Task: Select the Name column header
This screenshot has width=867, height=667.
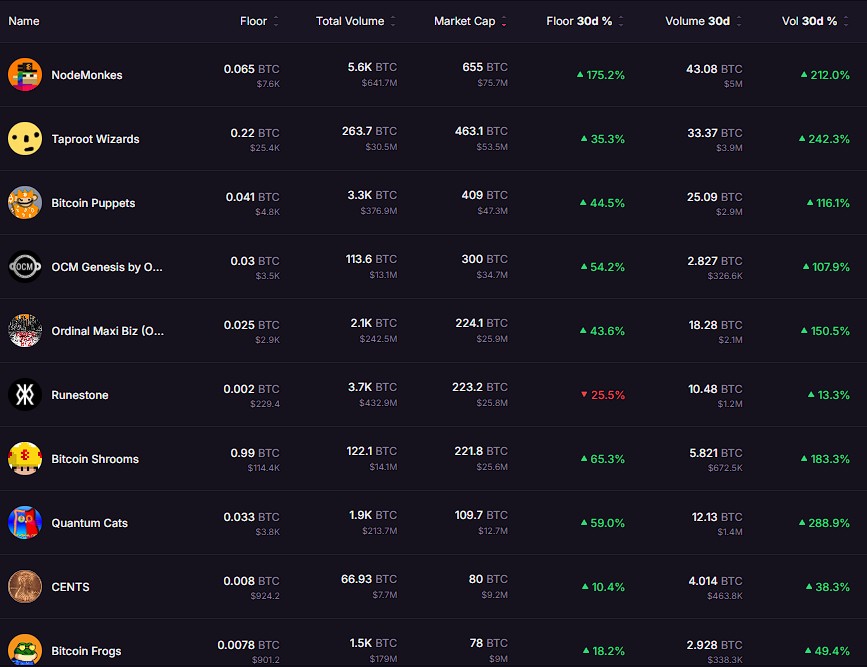Action: [24, 21]
